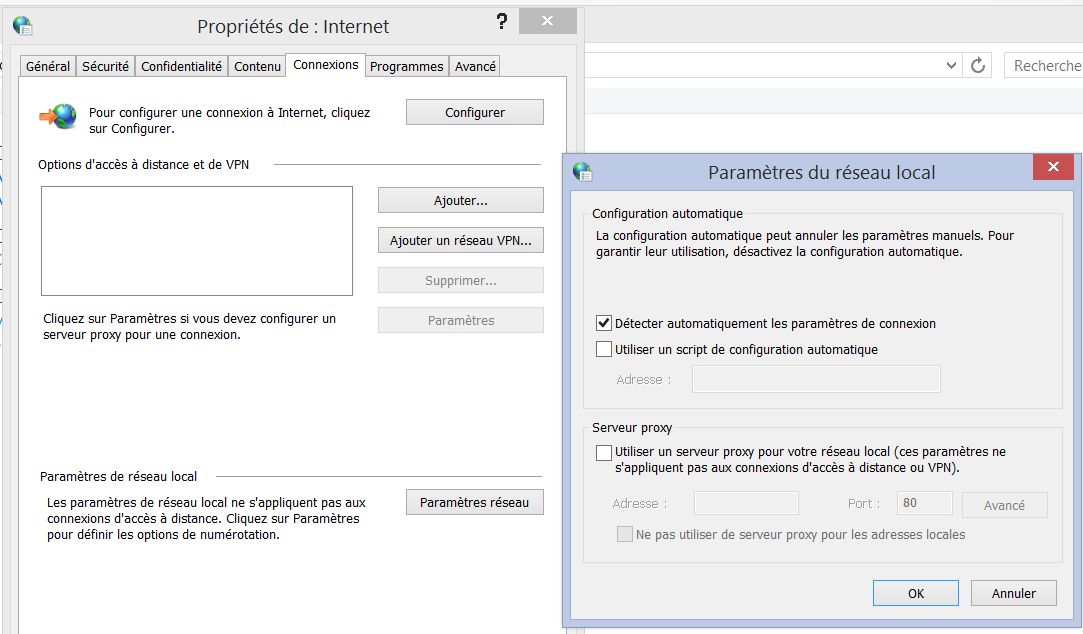Click the greyed Supprimer... button

461,280
